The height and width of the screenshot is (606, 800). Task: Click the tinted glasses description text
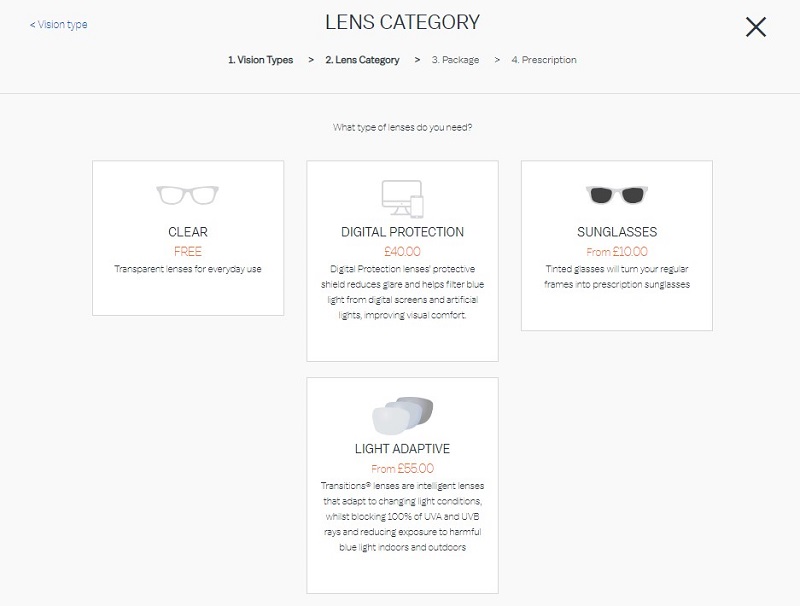(x=617, y=276)
